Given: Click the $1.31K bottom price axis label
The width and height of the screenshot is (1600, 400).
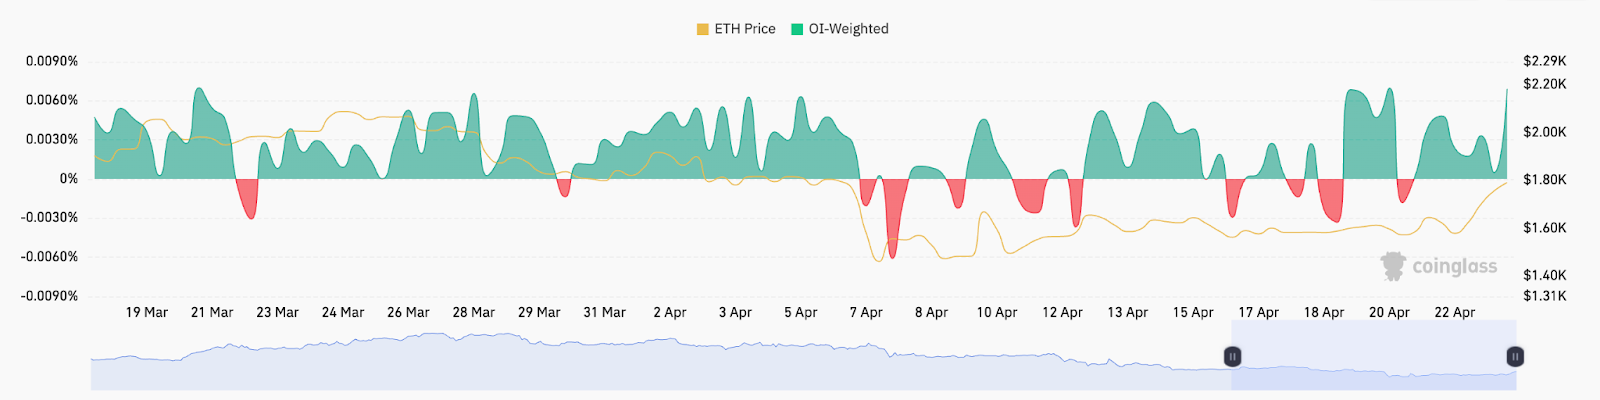Looking at the screenshot, I should pos(1544,296).
